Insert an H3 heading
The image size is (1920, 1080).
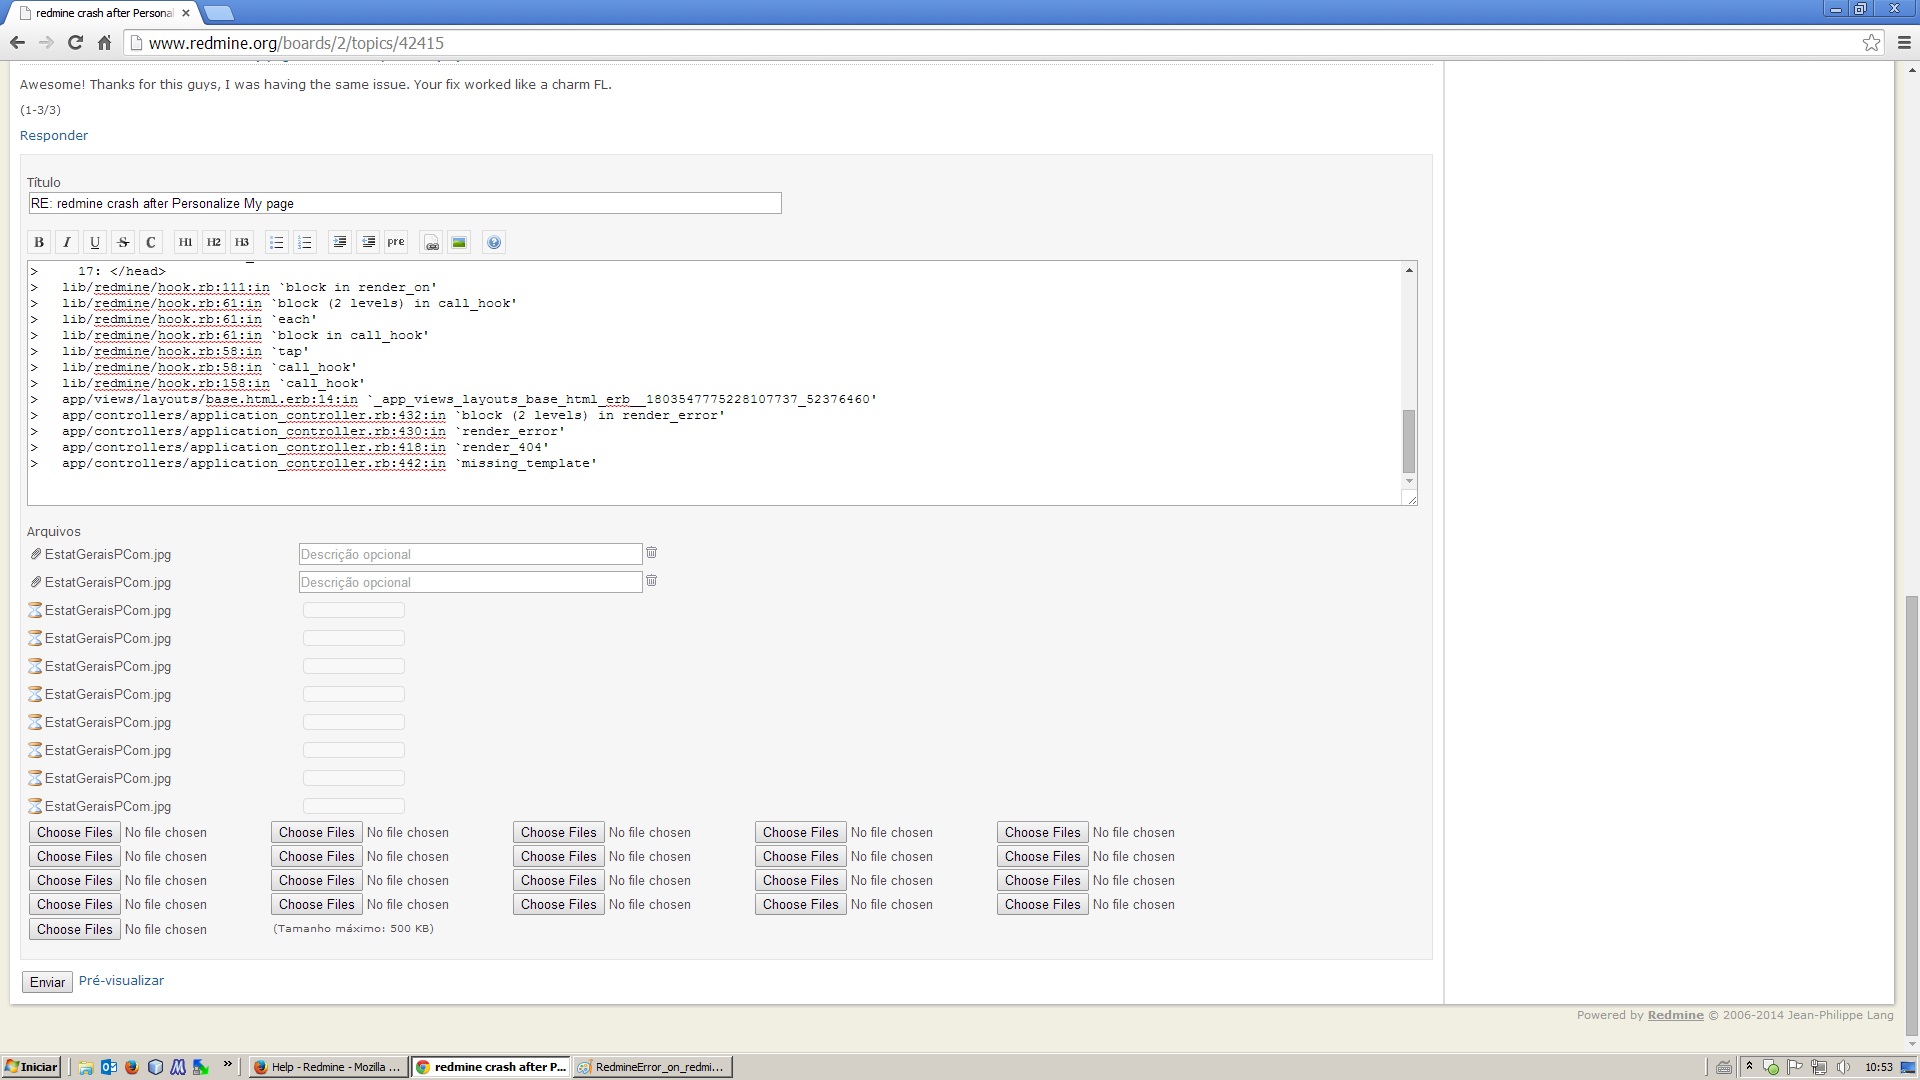(241, 242)
